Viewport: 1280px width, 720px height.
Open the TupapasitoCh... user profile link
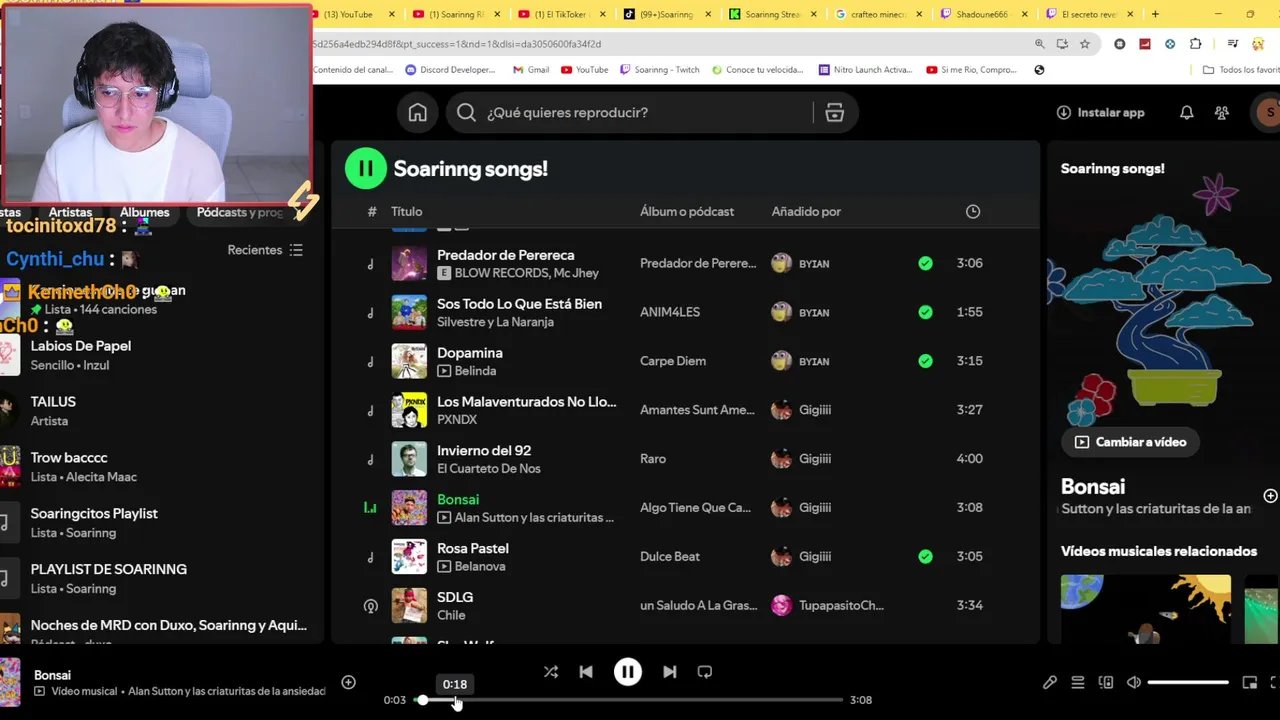pos(841,605)
